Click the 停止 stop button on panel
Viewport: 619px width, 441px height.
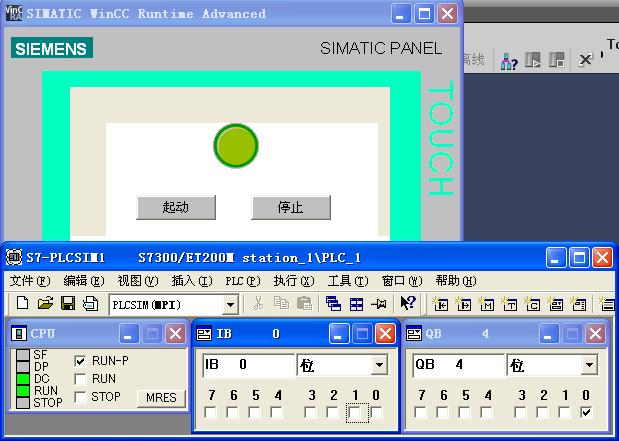click(x=291, y=207)
